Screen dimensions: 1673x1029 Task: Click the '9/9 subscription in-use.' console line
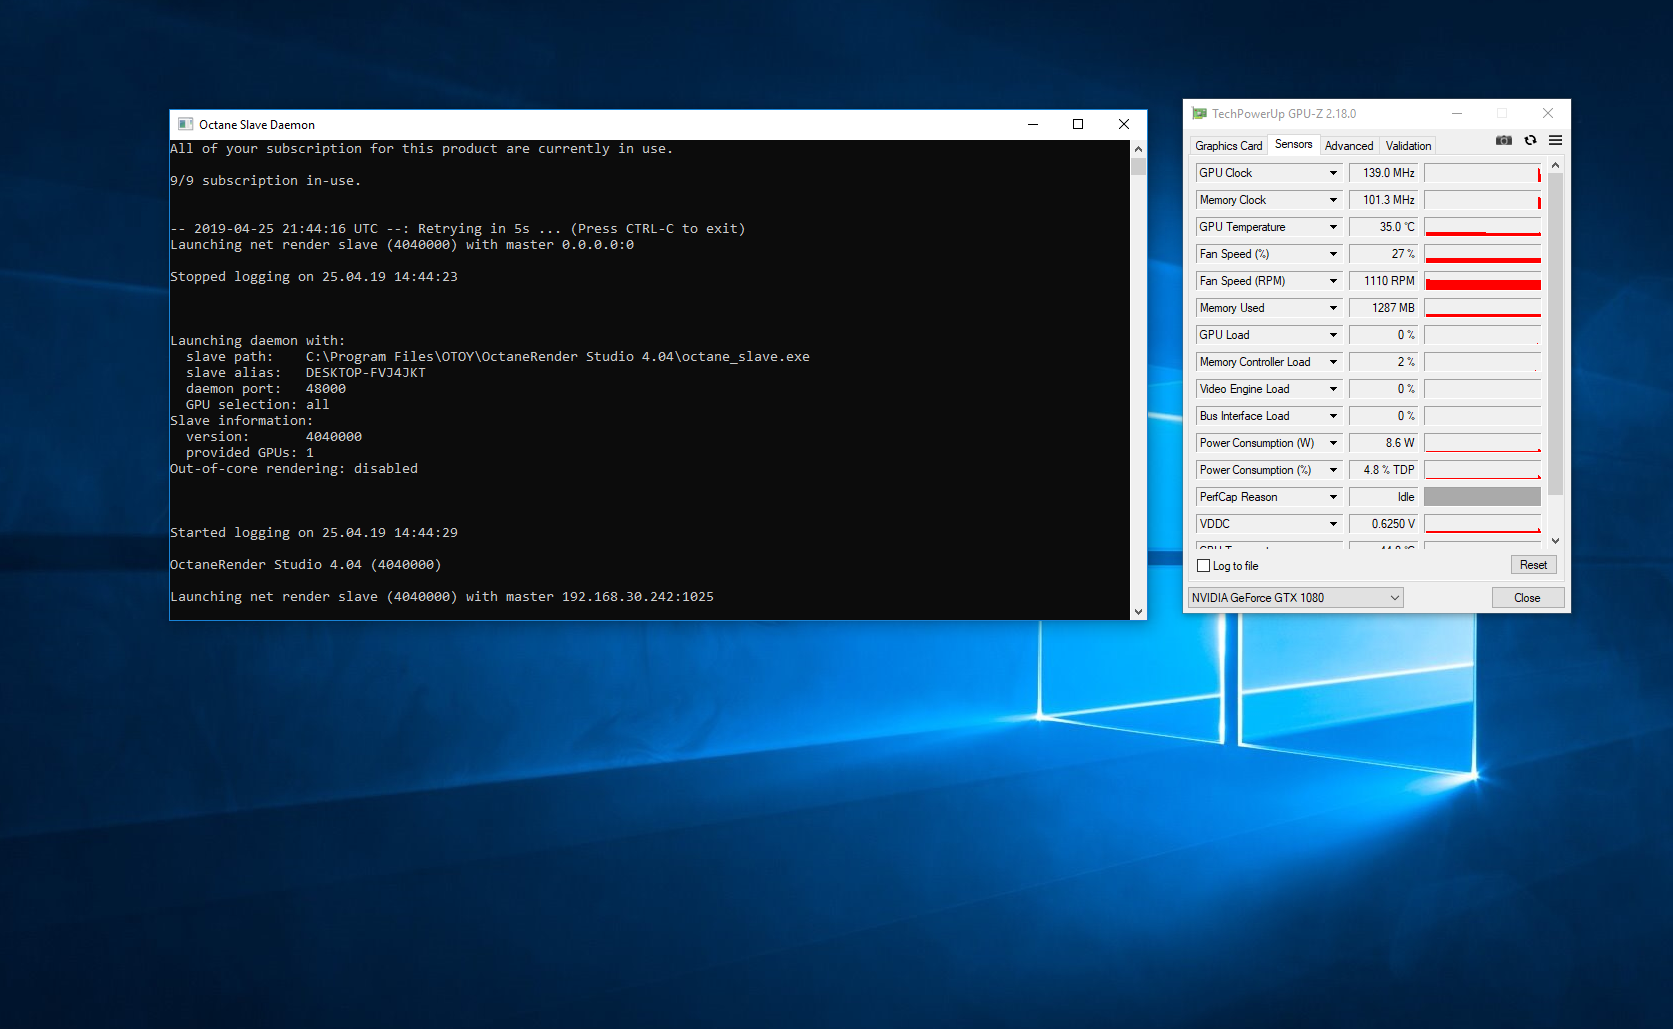click(266, 181)
